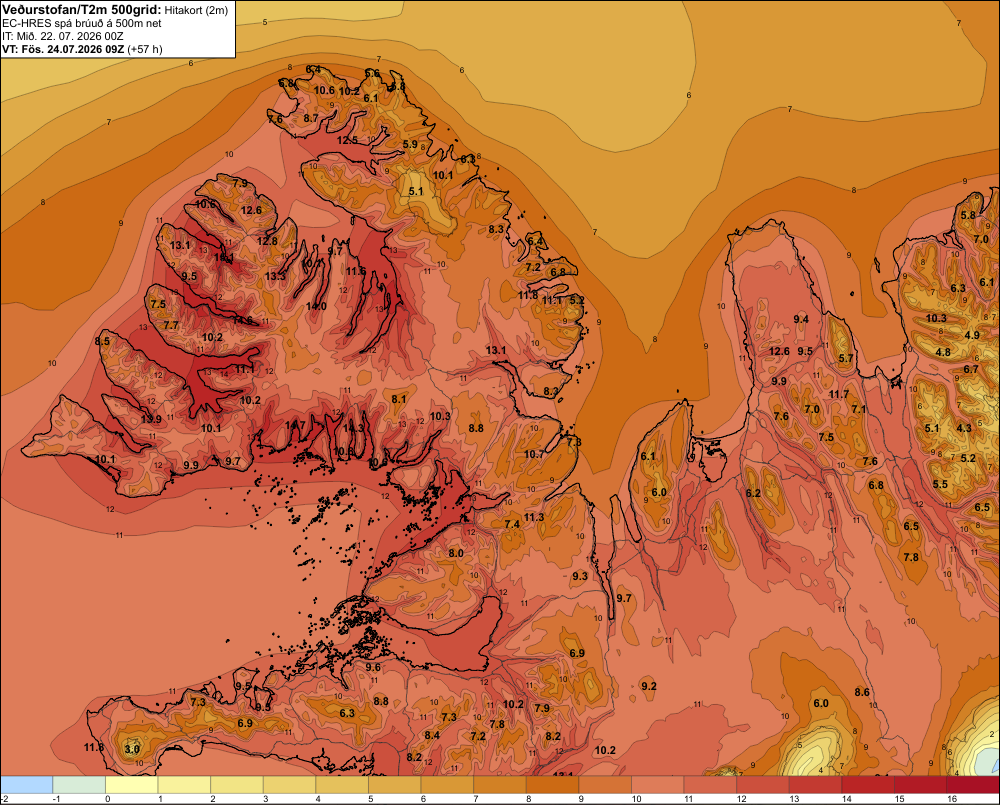Click the 14.7 temperature value
Screen dimensions: 1000x805
coord(295,425)
